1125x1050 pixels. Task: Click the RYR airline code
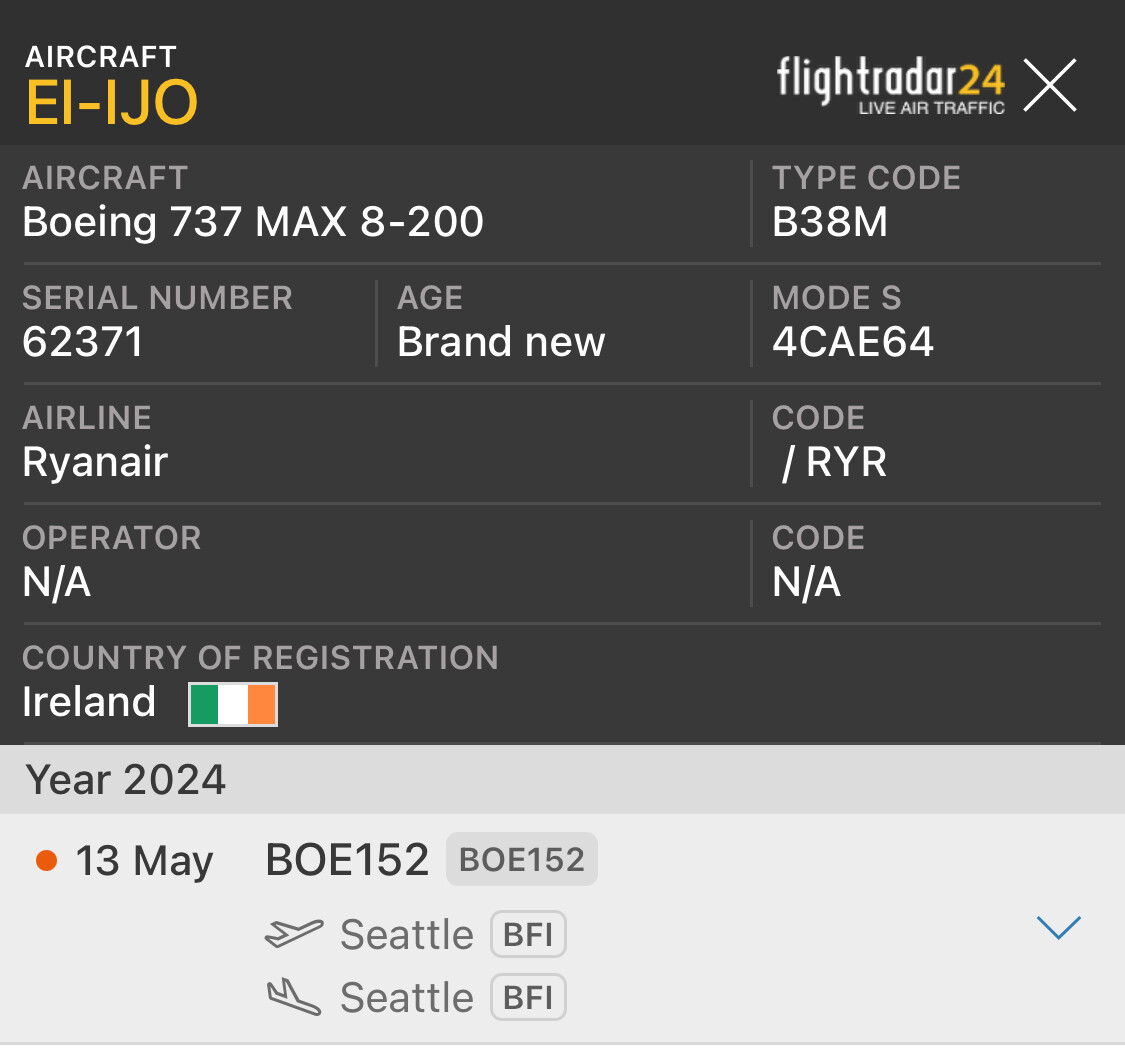(x=845, y=462)
